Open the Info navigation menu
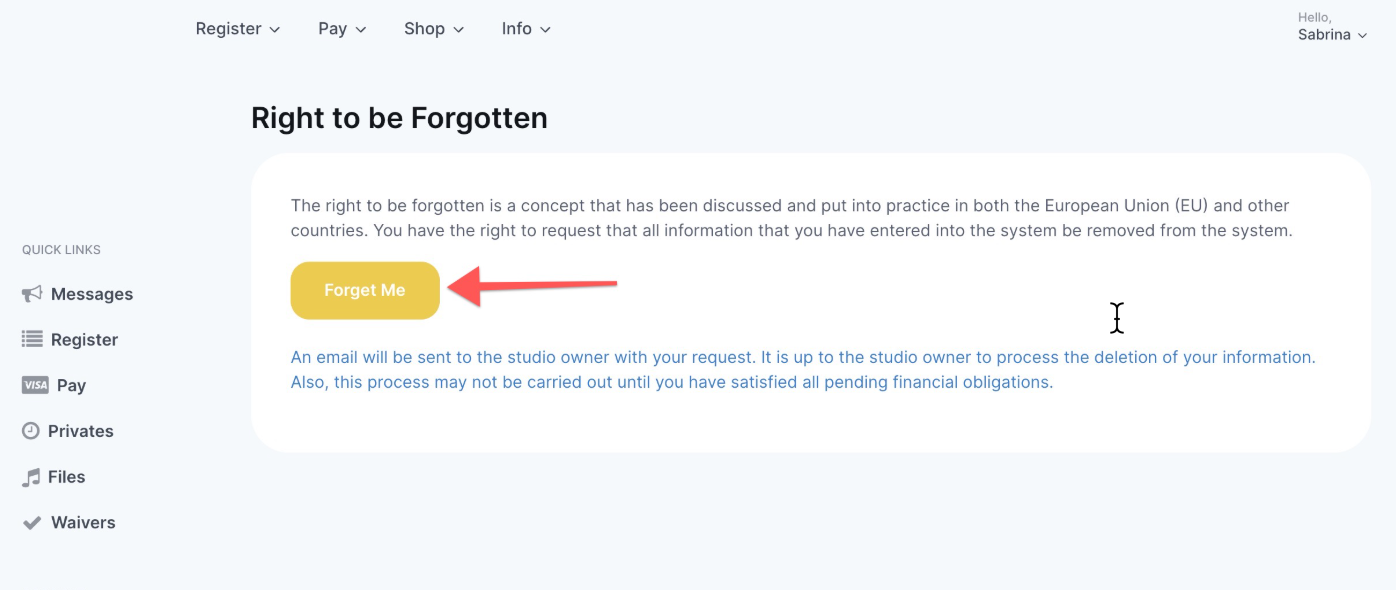 point(526,29)
